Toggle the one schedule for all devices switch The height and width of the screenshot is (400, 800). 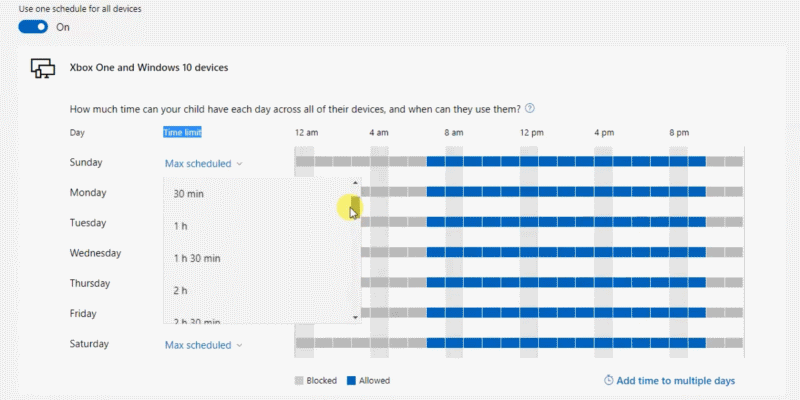coord(33,27)
